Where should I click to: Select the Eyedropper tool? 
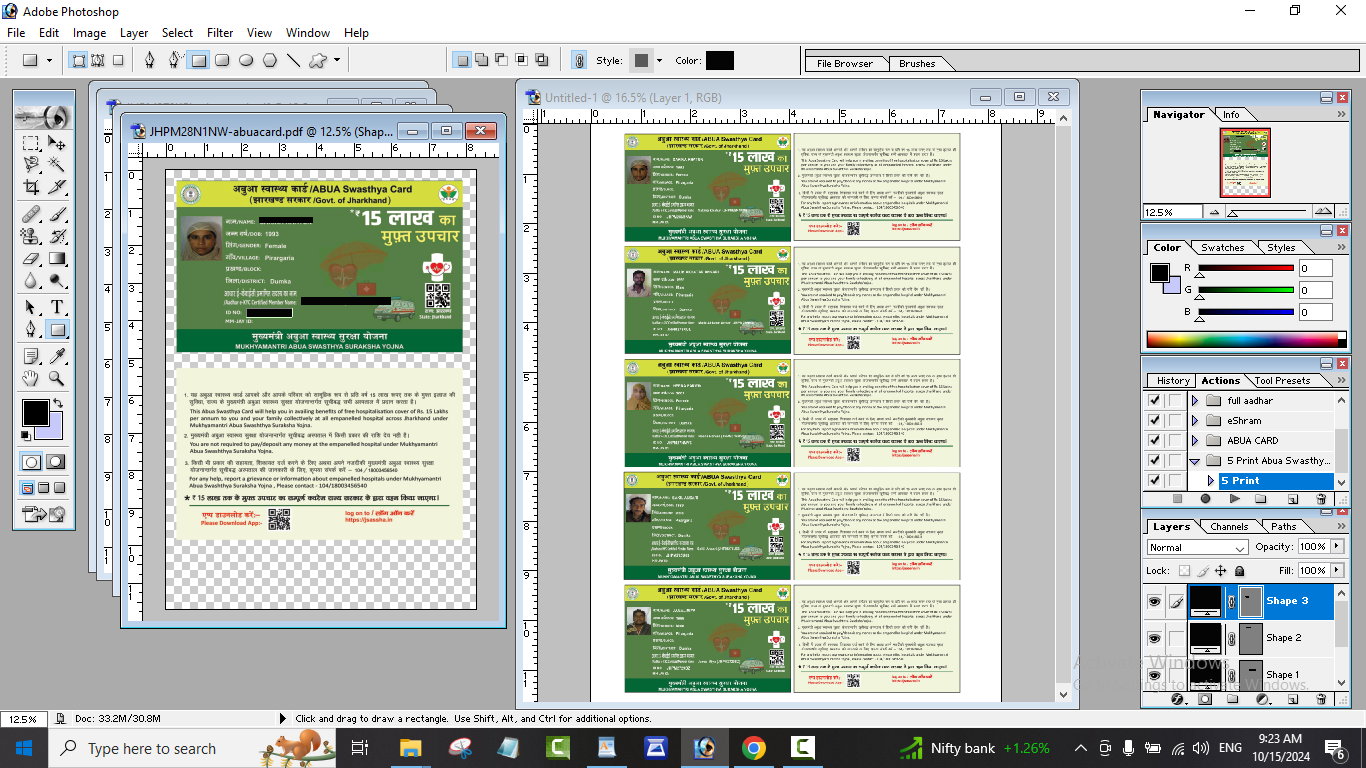click(57, 356)
